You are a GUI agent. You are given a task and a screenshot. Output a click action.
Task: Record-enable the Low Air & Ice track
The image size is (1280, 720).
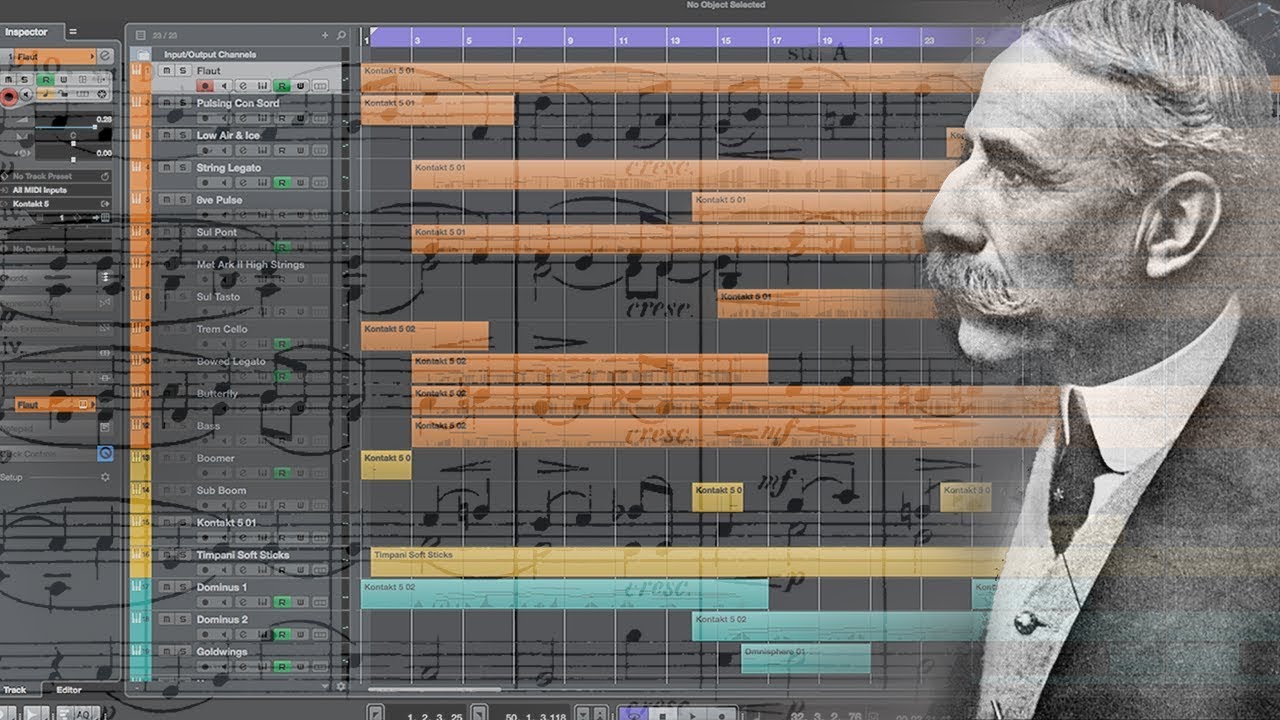tap(205, 151)
